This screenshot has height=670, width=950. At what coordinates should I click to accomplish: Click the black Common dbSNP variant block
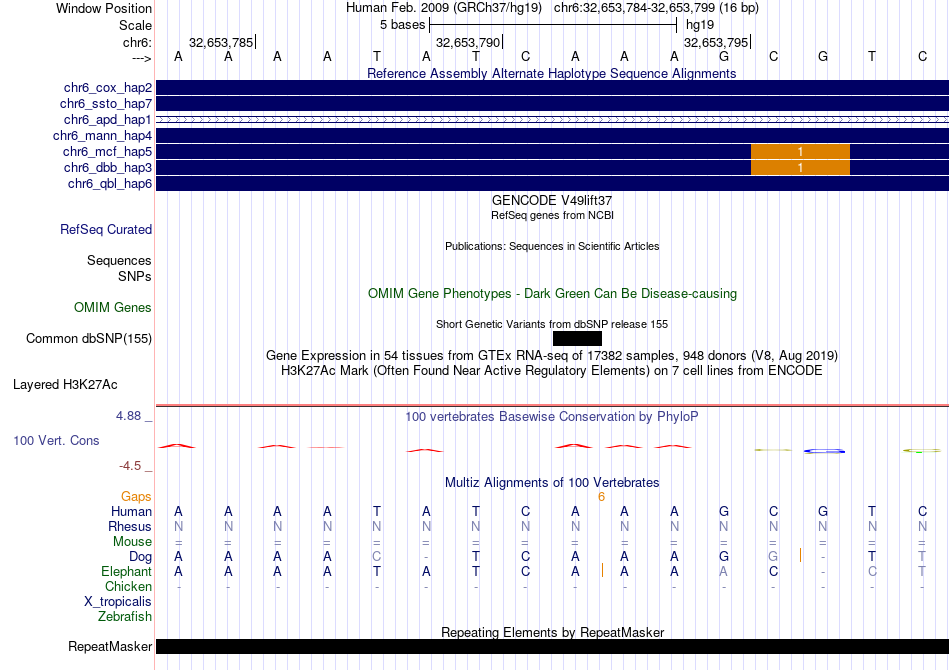pyautogui.click(x=577, y=339)
